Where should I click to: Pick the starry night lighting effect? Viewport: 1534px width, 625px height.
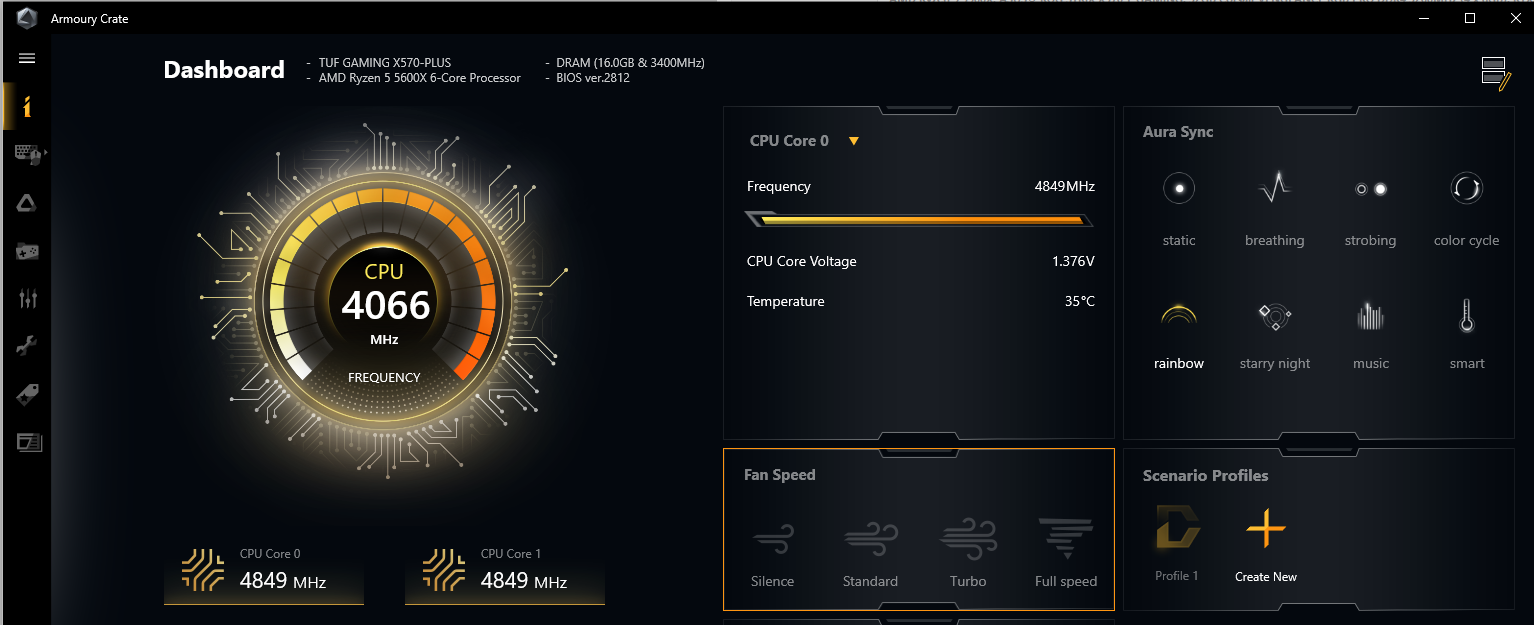pyautogui.click(x=1275, y=336)
